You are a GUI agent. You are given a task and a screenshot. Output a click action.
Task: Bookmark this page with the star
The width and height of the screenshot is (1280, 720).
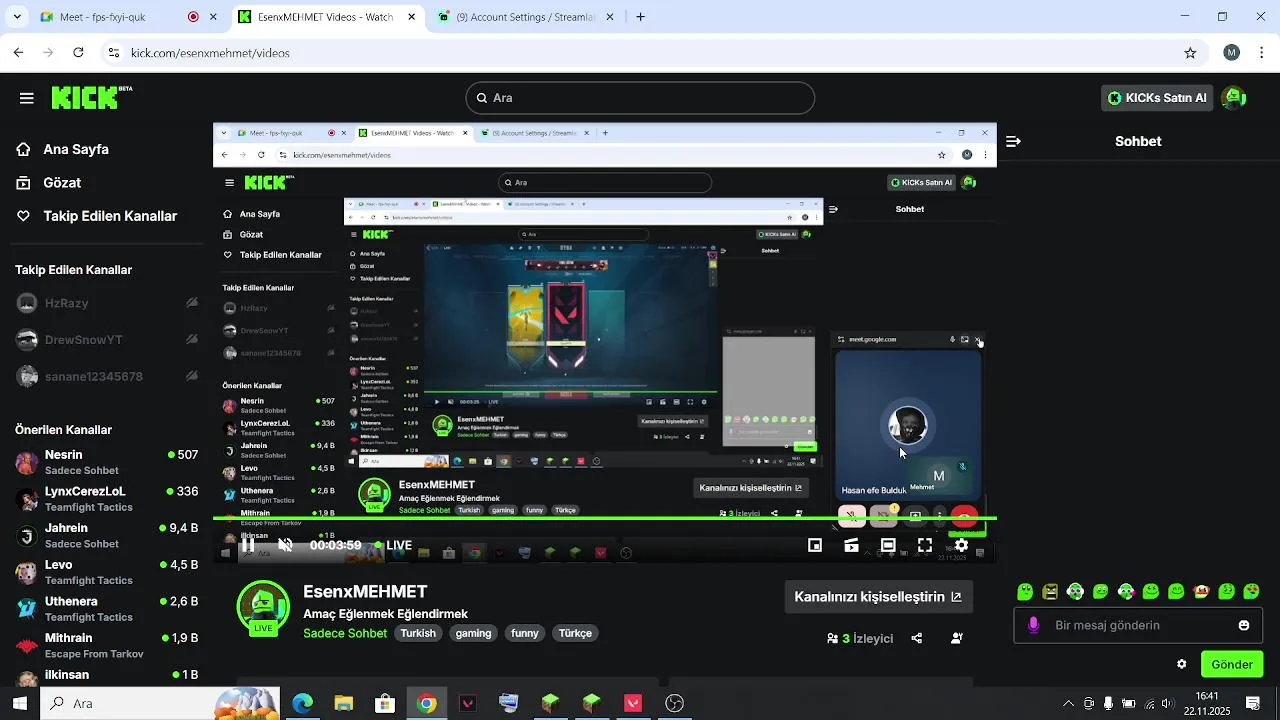1190,52
